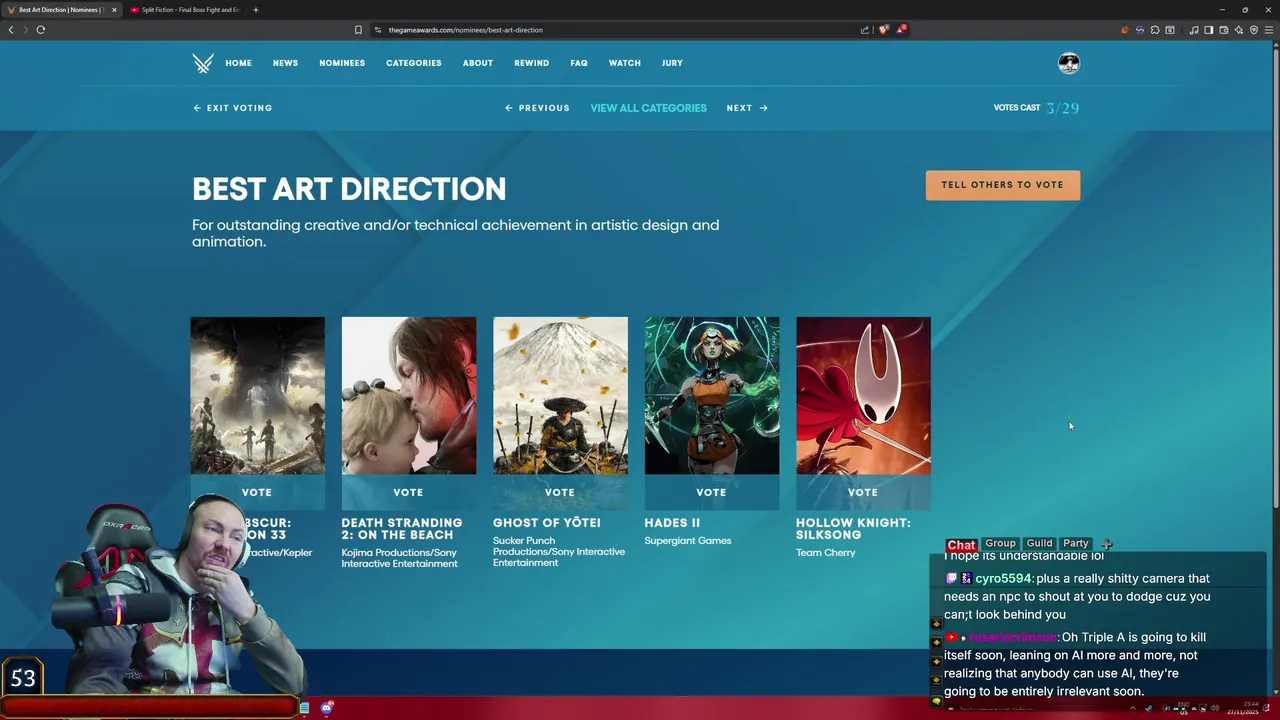This screenshot has width=1280, height=720.
Task: Click the Hades II artwork
Action: pos(712,395)
